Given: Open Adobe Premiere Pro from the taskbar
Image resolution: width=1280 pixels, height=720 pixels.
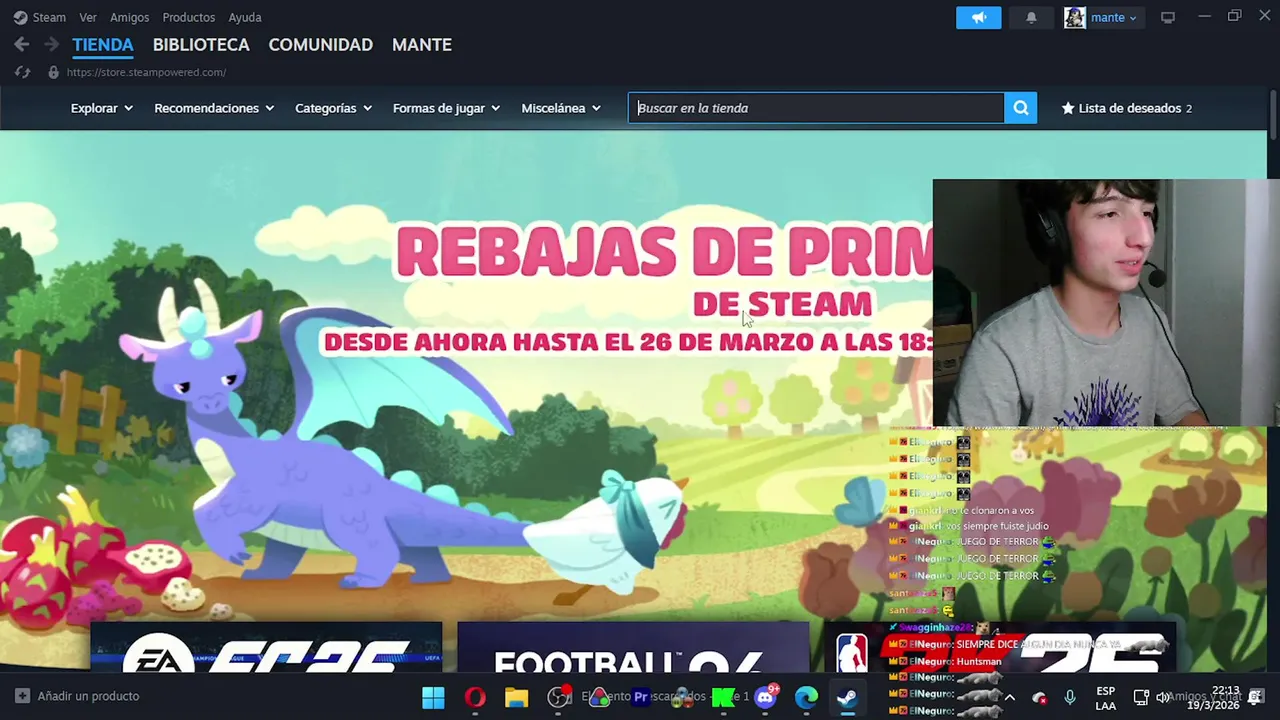Looking at the screenshot, I should 641,697.
